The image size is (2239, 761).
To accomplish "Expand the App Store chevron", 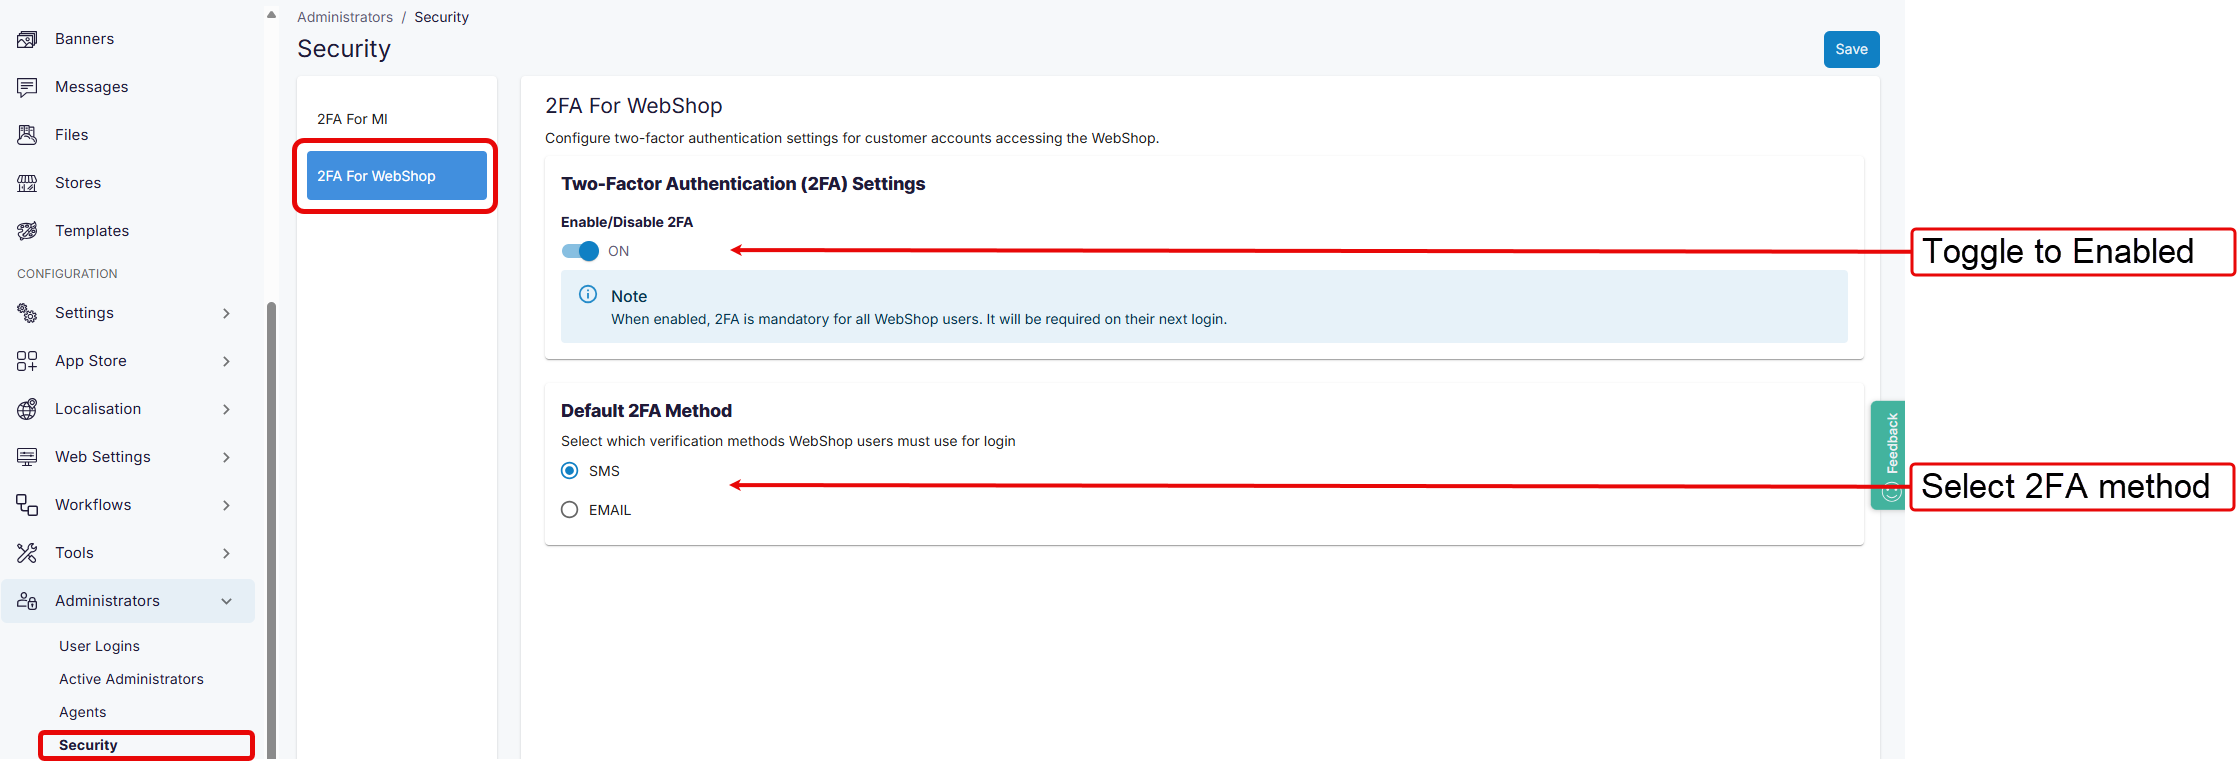I will 227,361.
